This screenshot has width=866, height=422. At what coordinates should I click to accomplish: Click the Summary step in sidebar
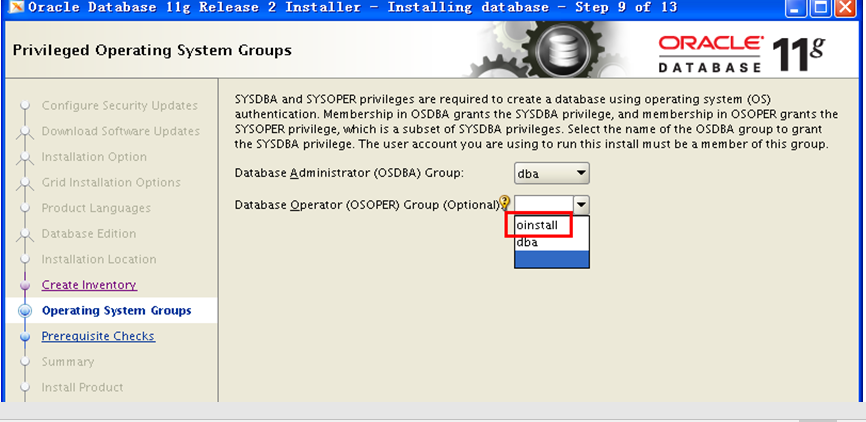[x=68, y=362]
